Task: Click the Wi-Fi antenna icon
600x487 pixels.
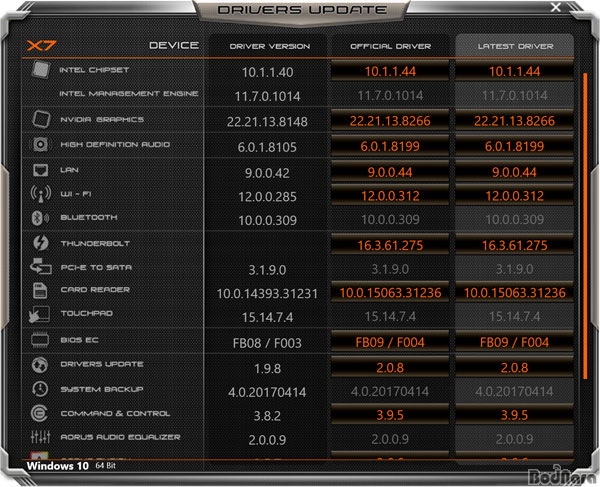Action: (41, 194)
